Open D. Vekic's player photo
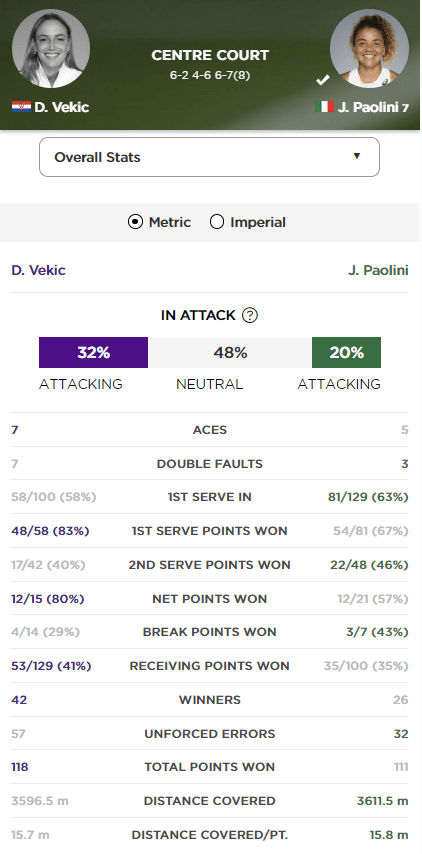422x854 pixels. pos(51,48)
